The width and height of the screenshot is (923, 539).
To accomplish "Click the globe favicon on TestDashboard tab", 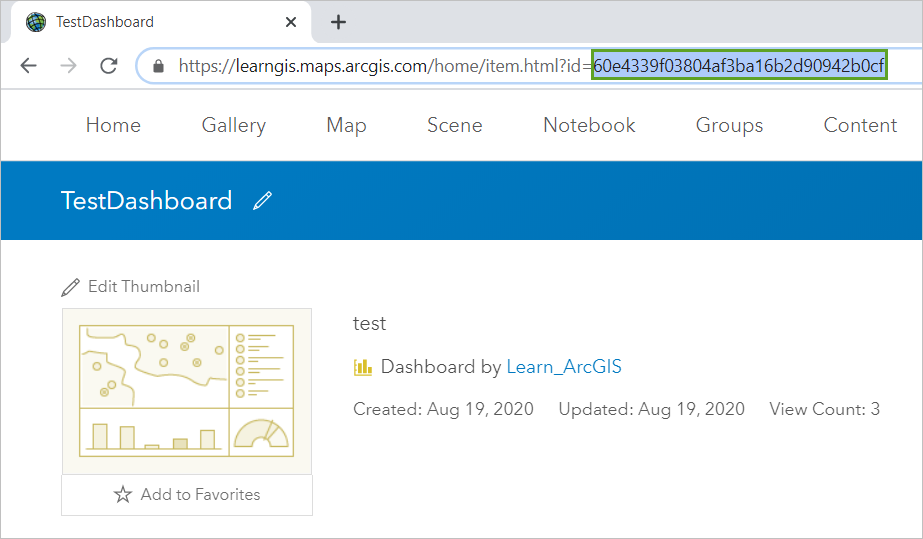I will pyautogui.click(x=36, y=22).
